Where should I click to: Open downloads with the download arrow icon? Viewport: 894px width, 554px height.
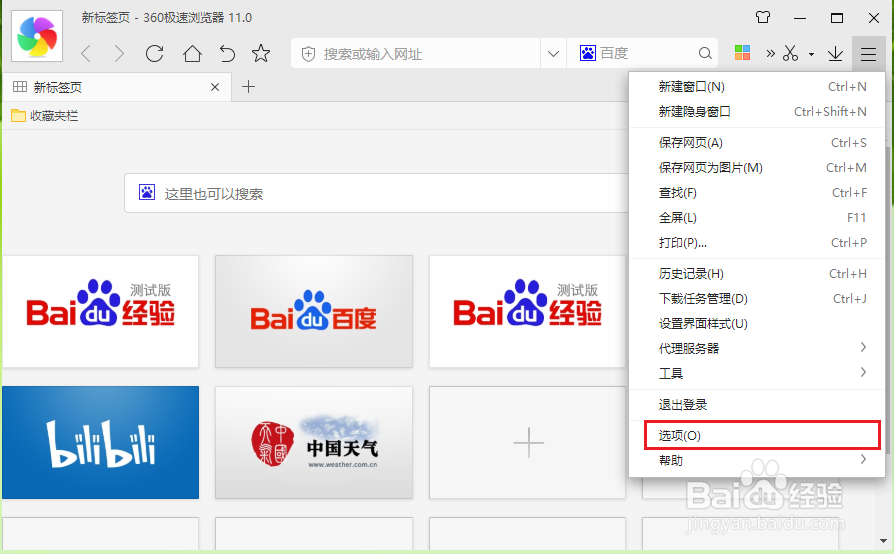835,54
